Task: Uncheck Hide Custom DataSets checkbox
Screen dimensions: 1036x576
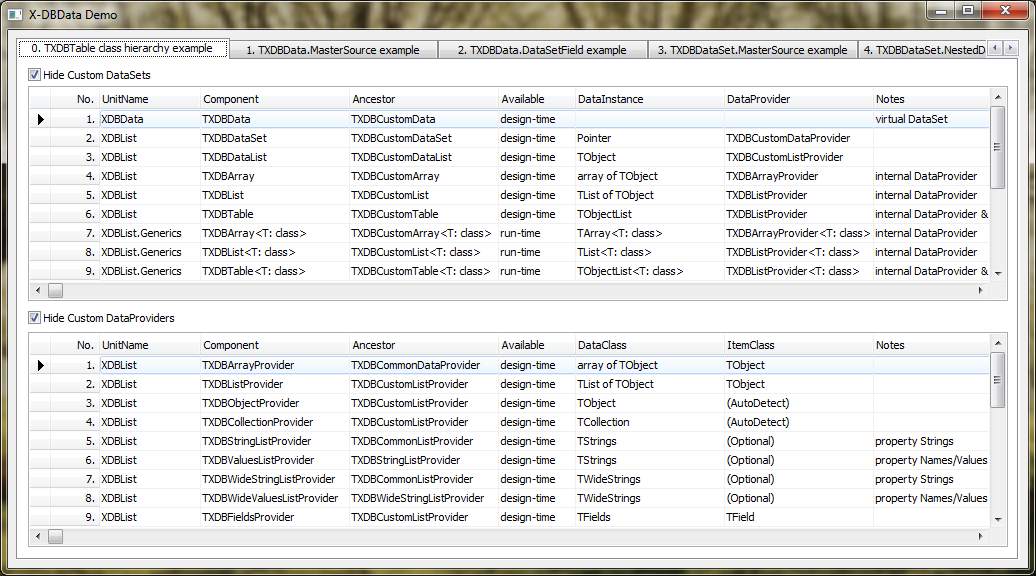Action: 35,75
